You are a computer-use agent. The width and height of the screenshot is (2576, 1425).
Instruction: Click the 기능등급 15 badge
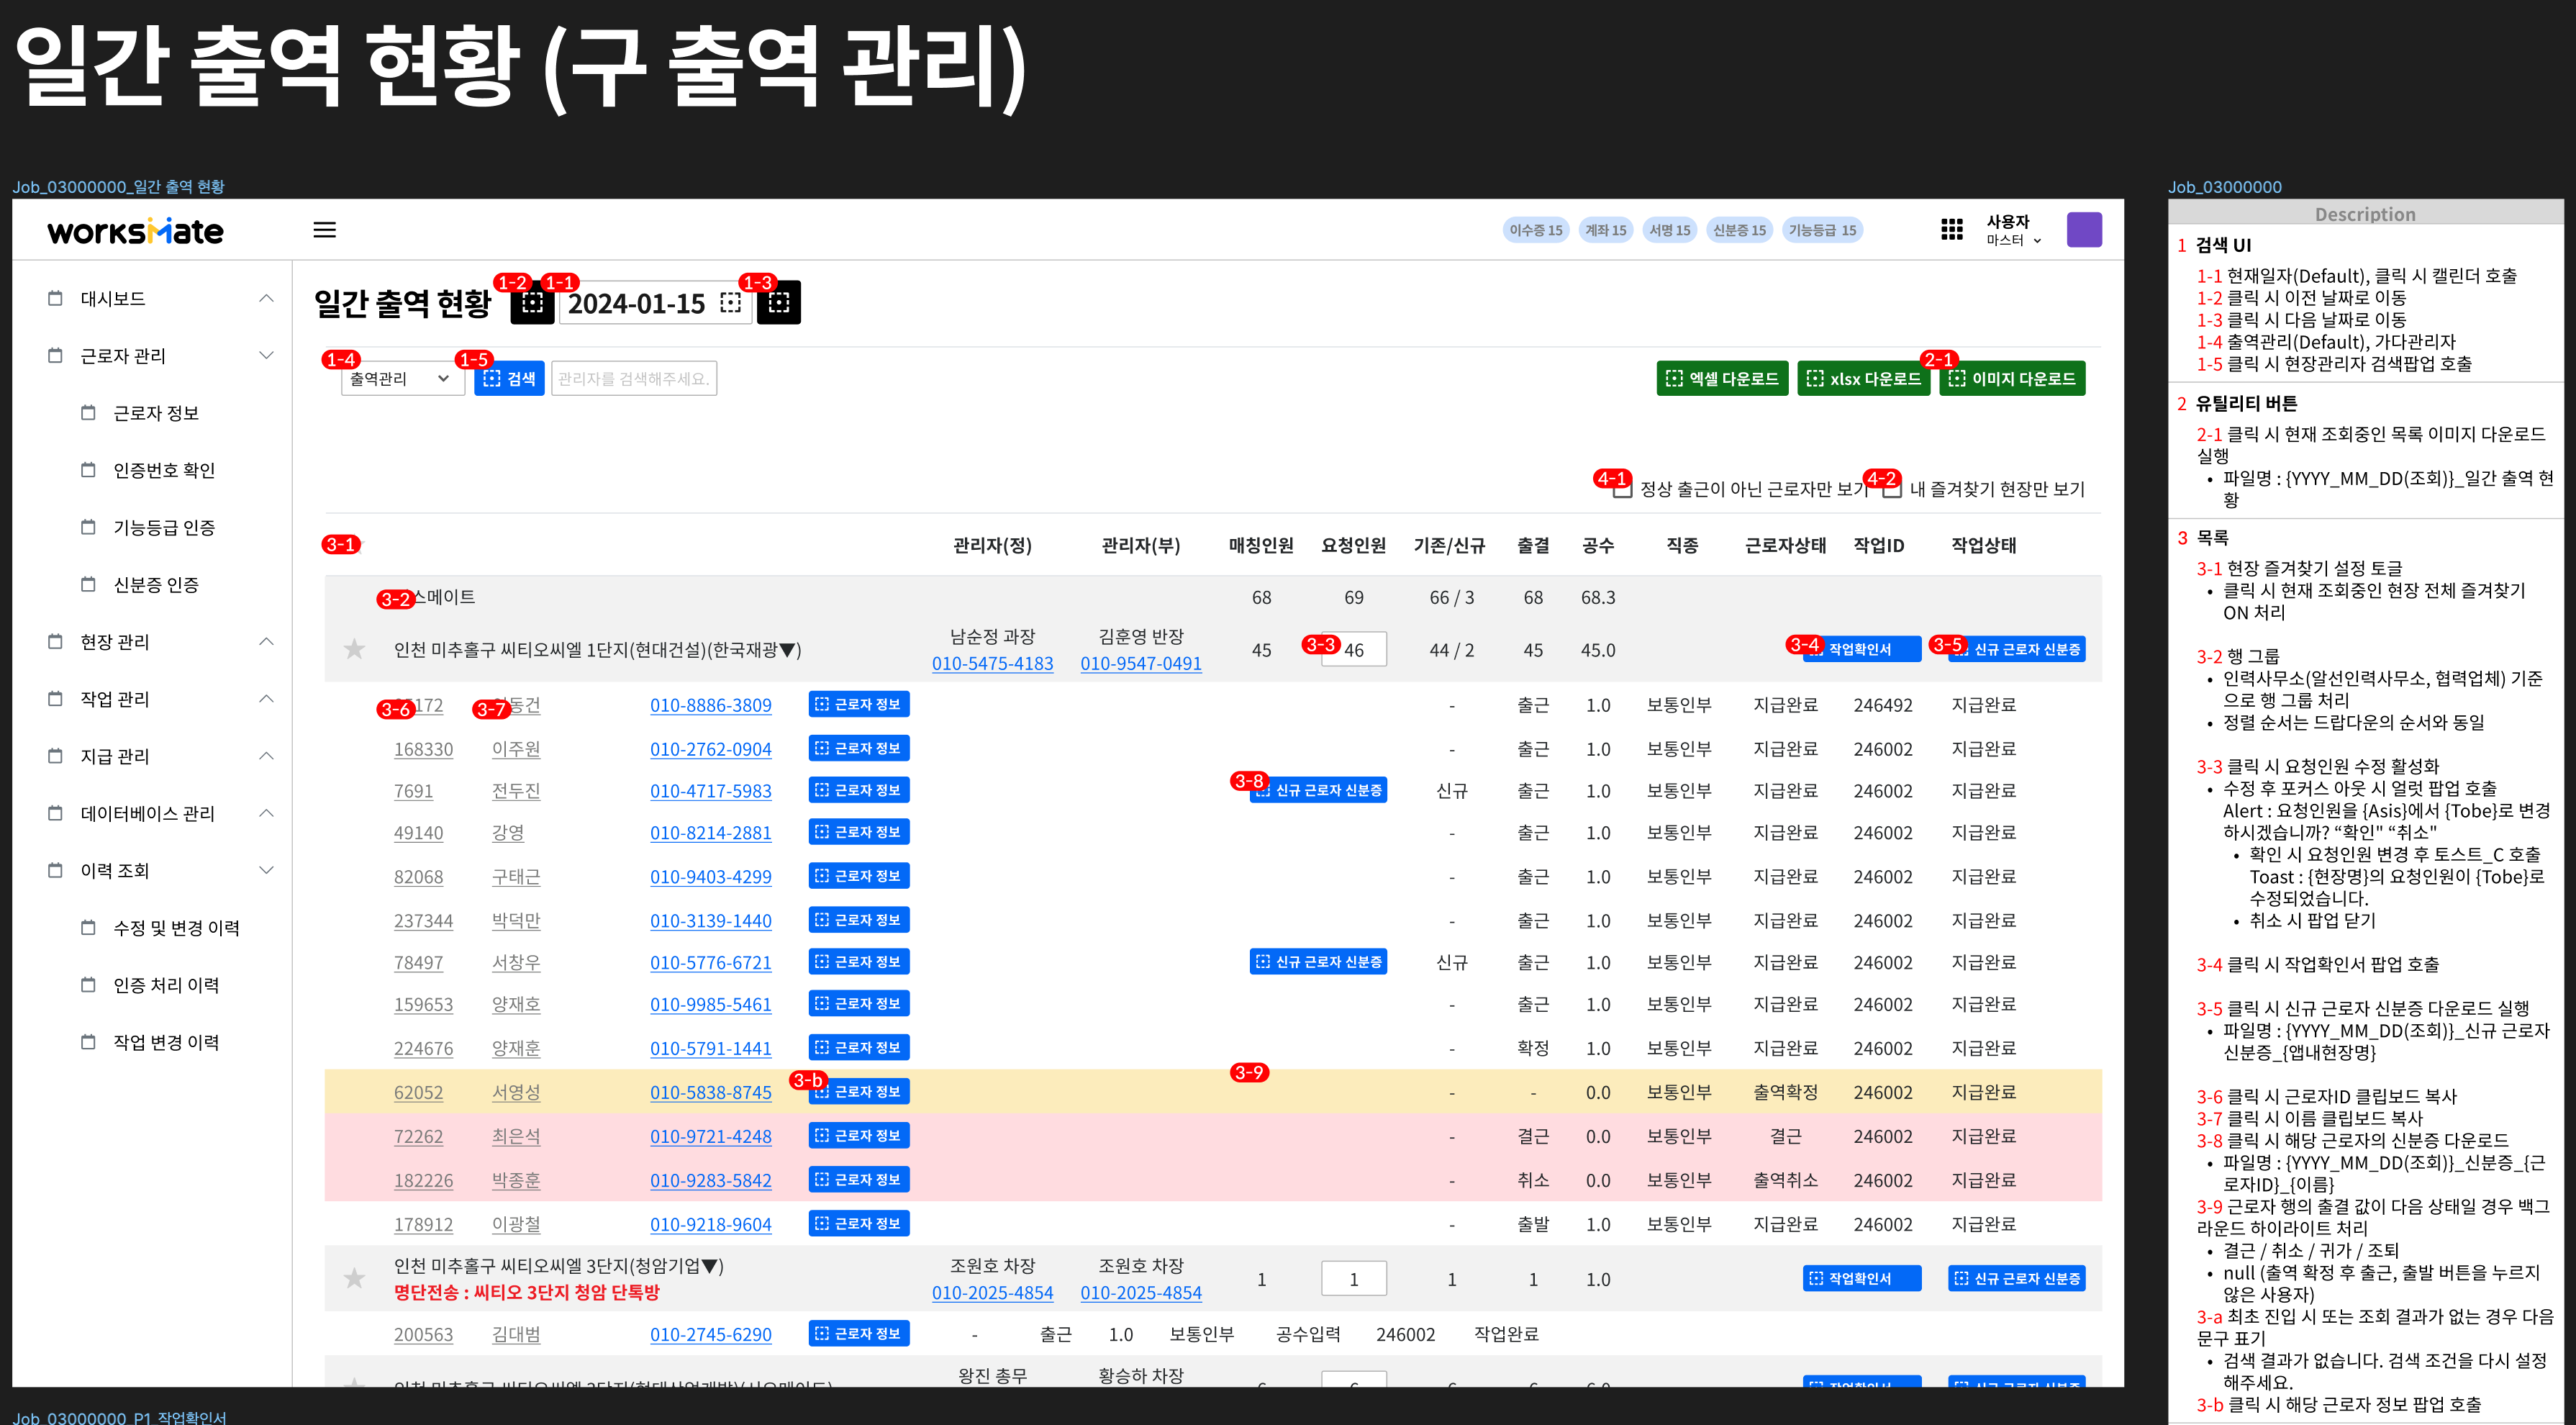click(x=1822, y=230)
